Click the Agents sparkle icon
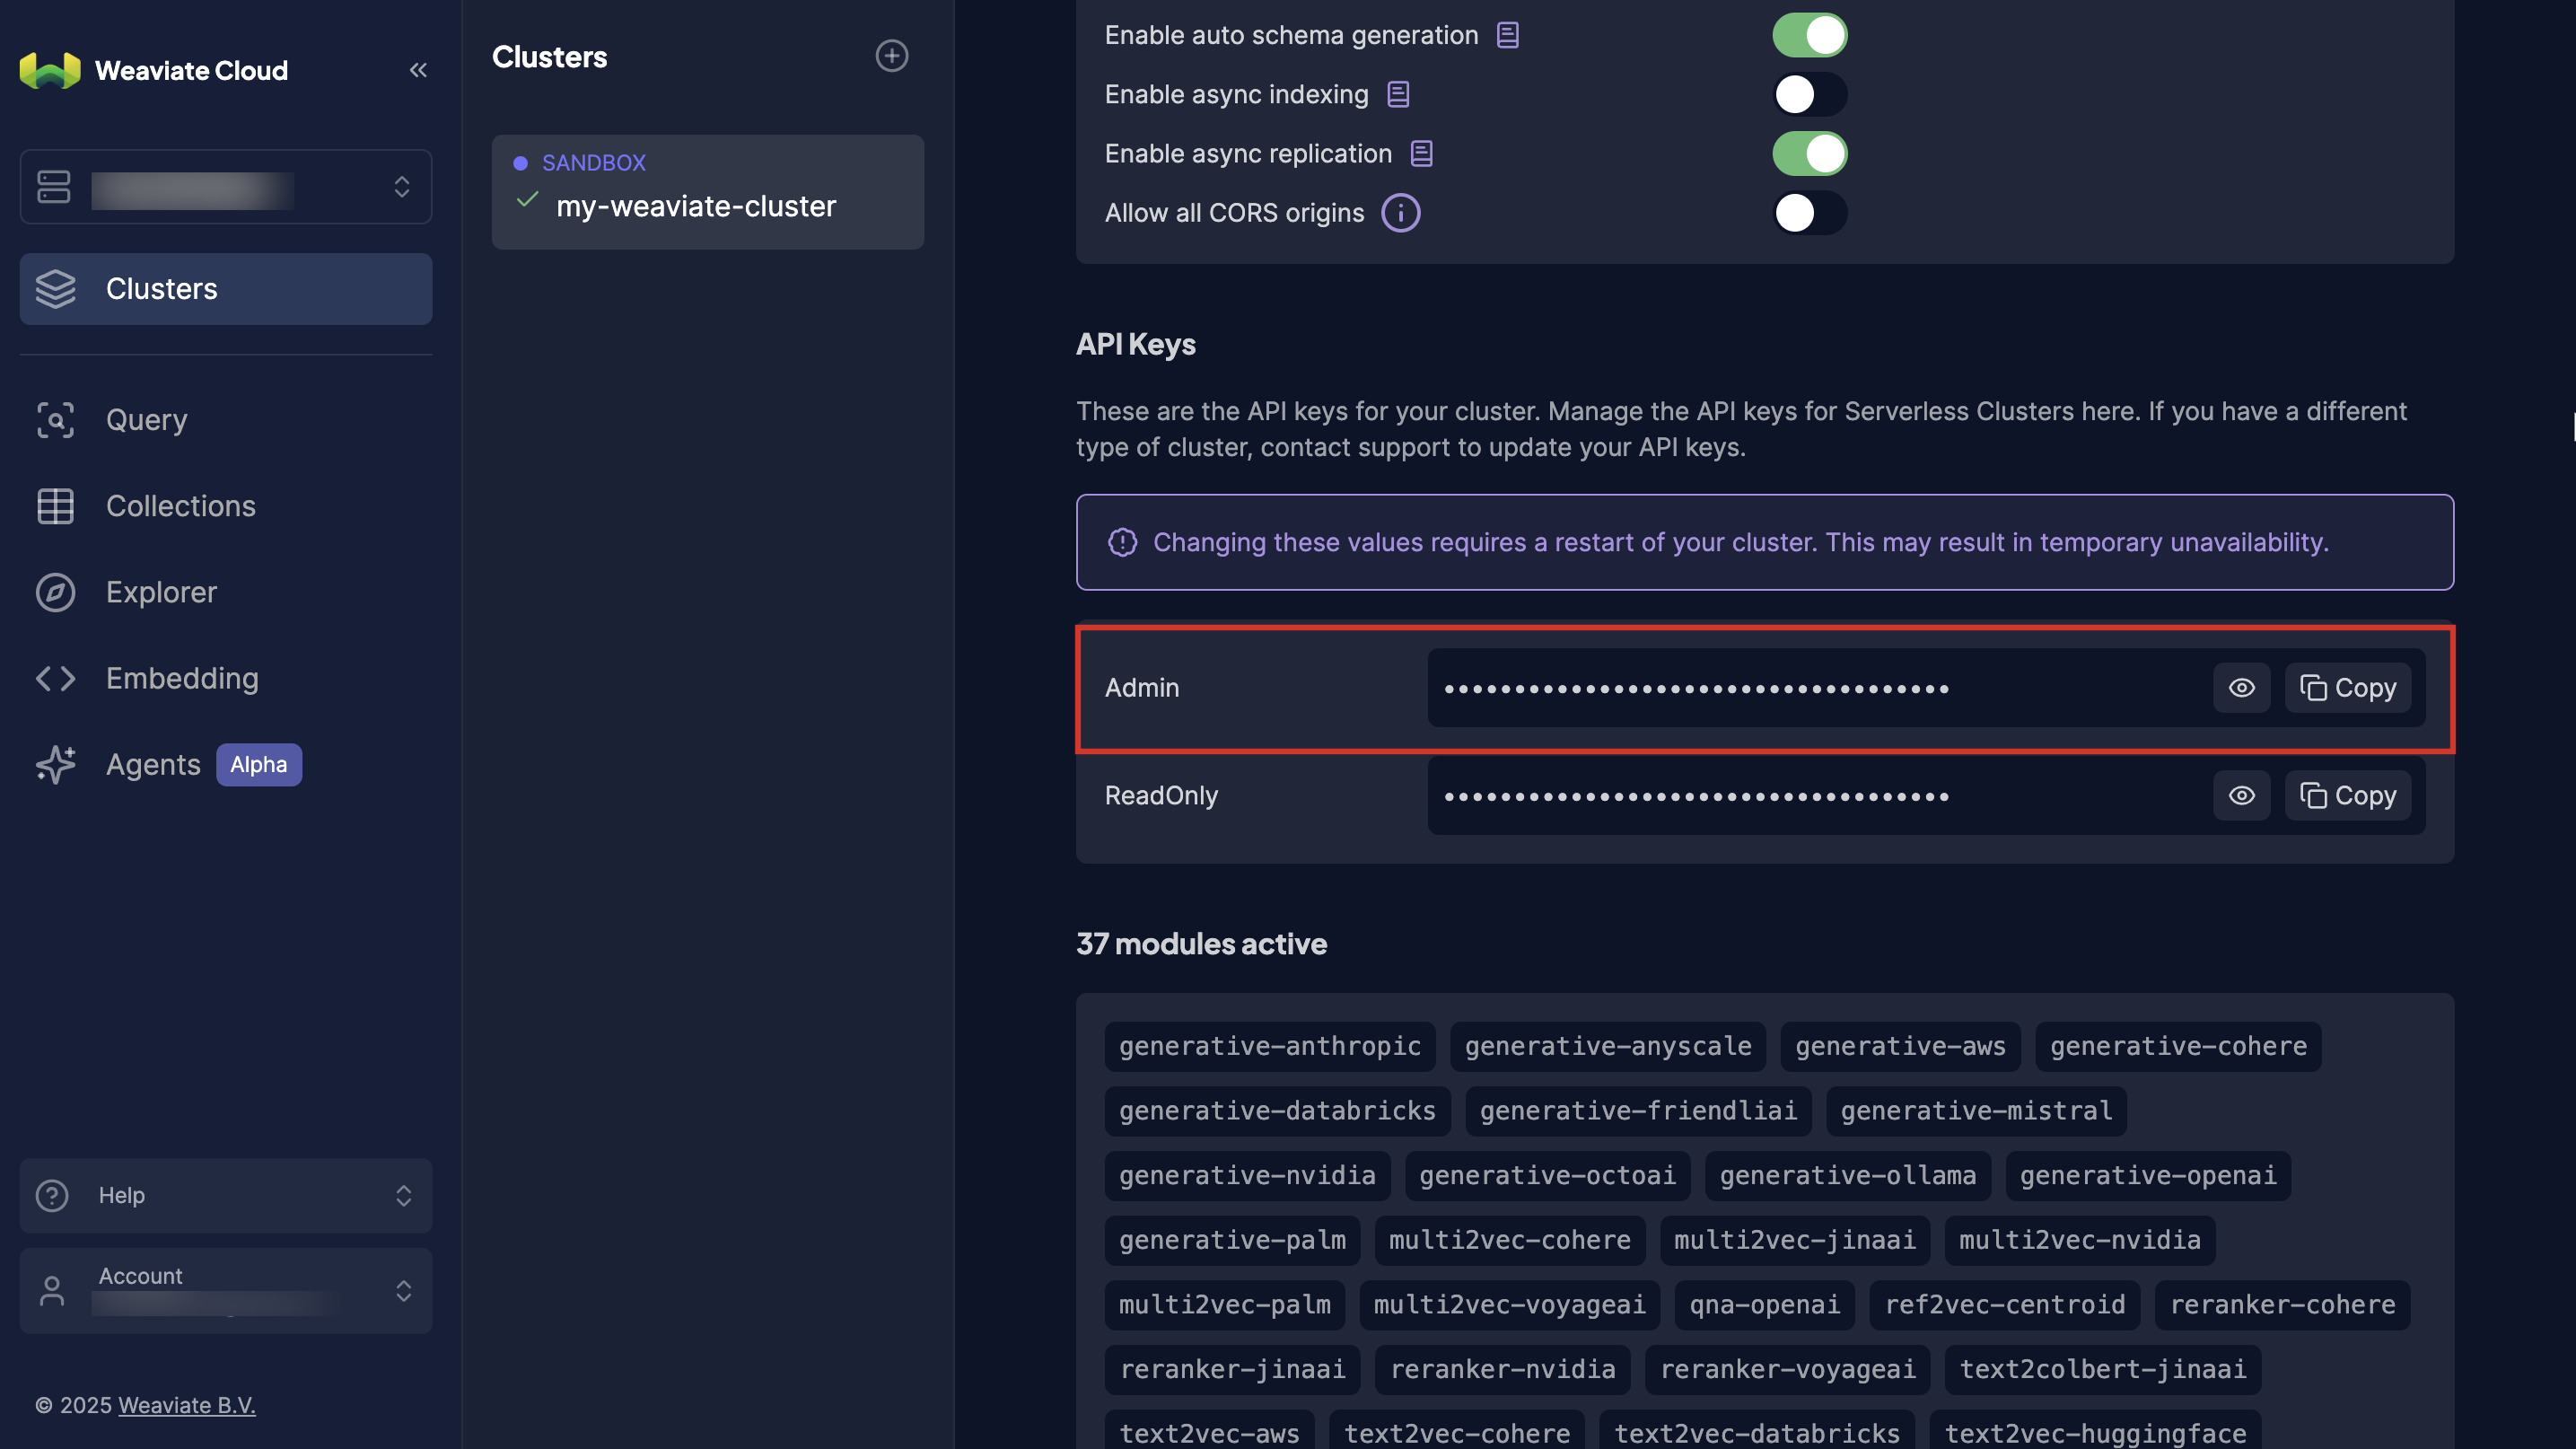 tap(56, 764)
